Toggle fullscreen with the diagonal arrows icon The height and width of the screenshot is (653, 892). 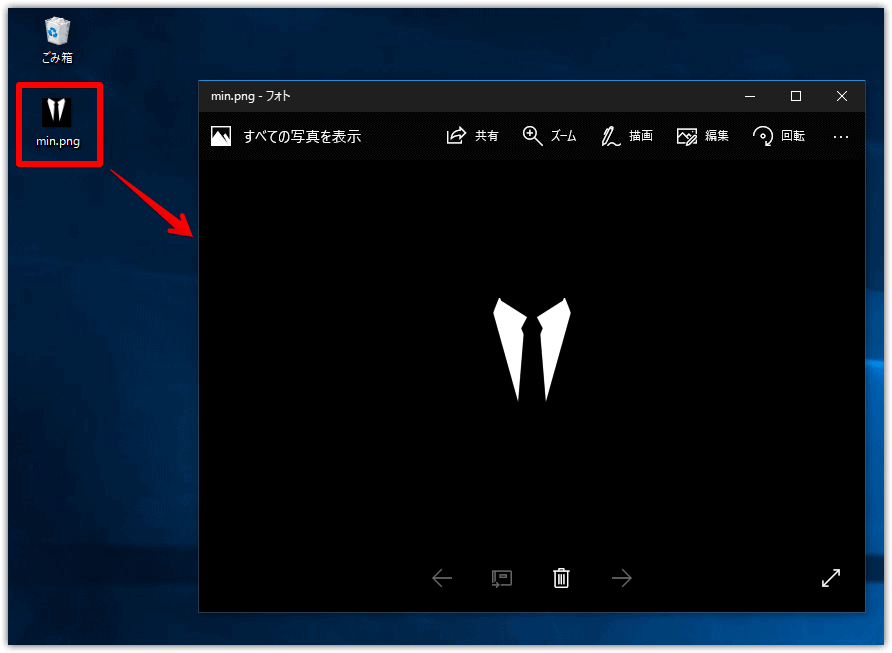[830, 578]
